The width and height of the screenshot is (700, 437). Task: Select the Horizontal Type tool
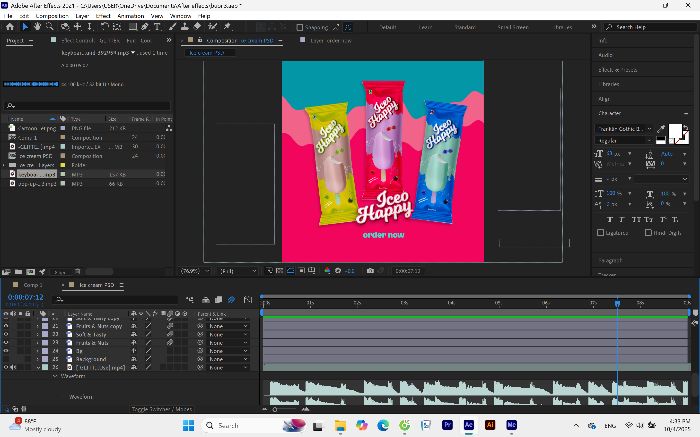157,27
